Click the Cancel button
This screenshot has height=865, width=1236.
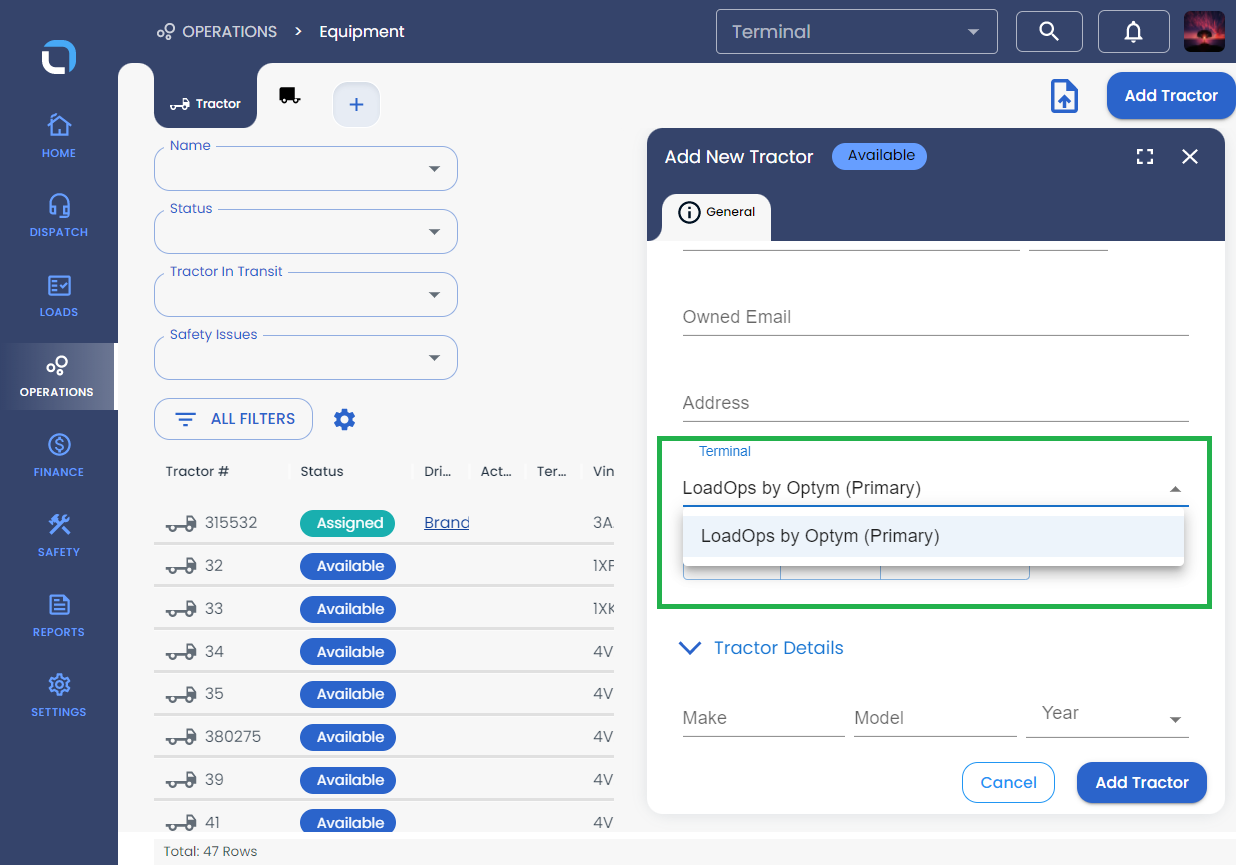point(1008,783)
